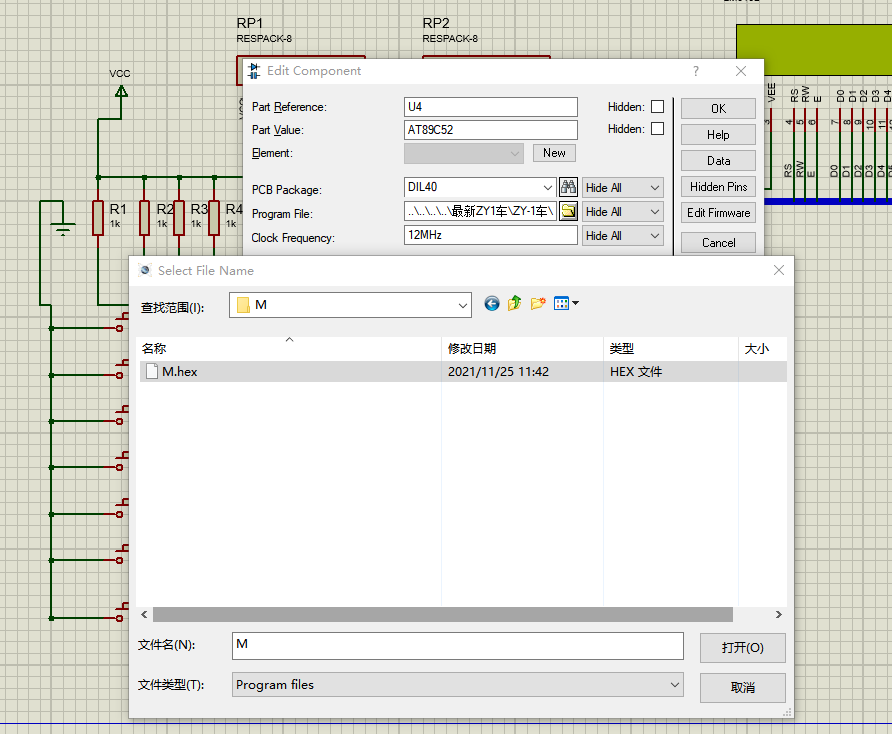This screenshot has width=892, height=734.
Task: Click the ground symbol in schematic
Action: pyautogui.click(x=63, y=229)
